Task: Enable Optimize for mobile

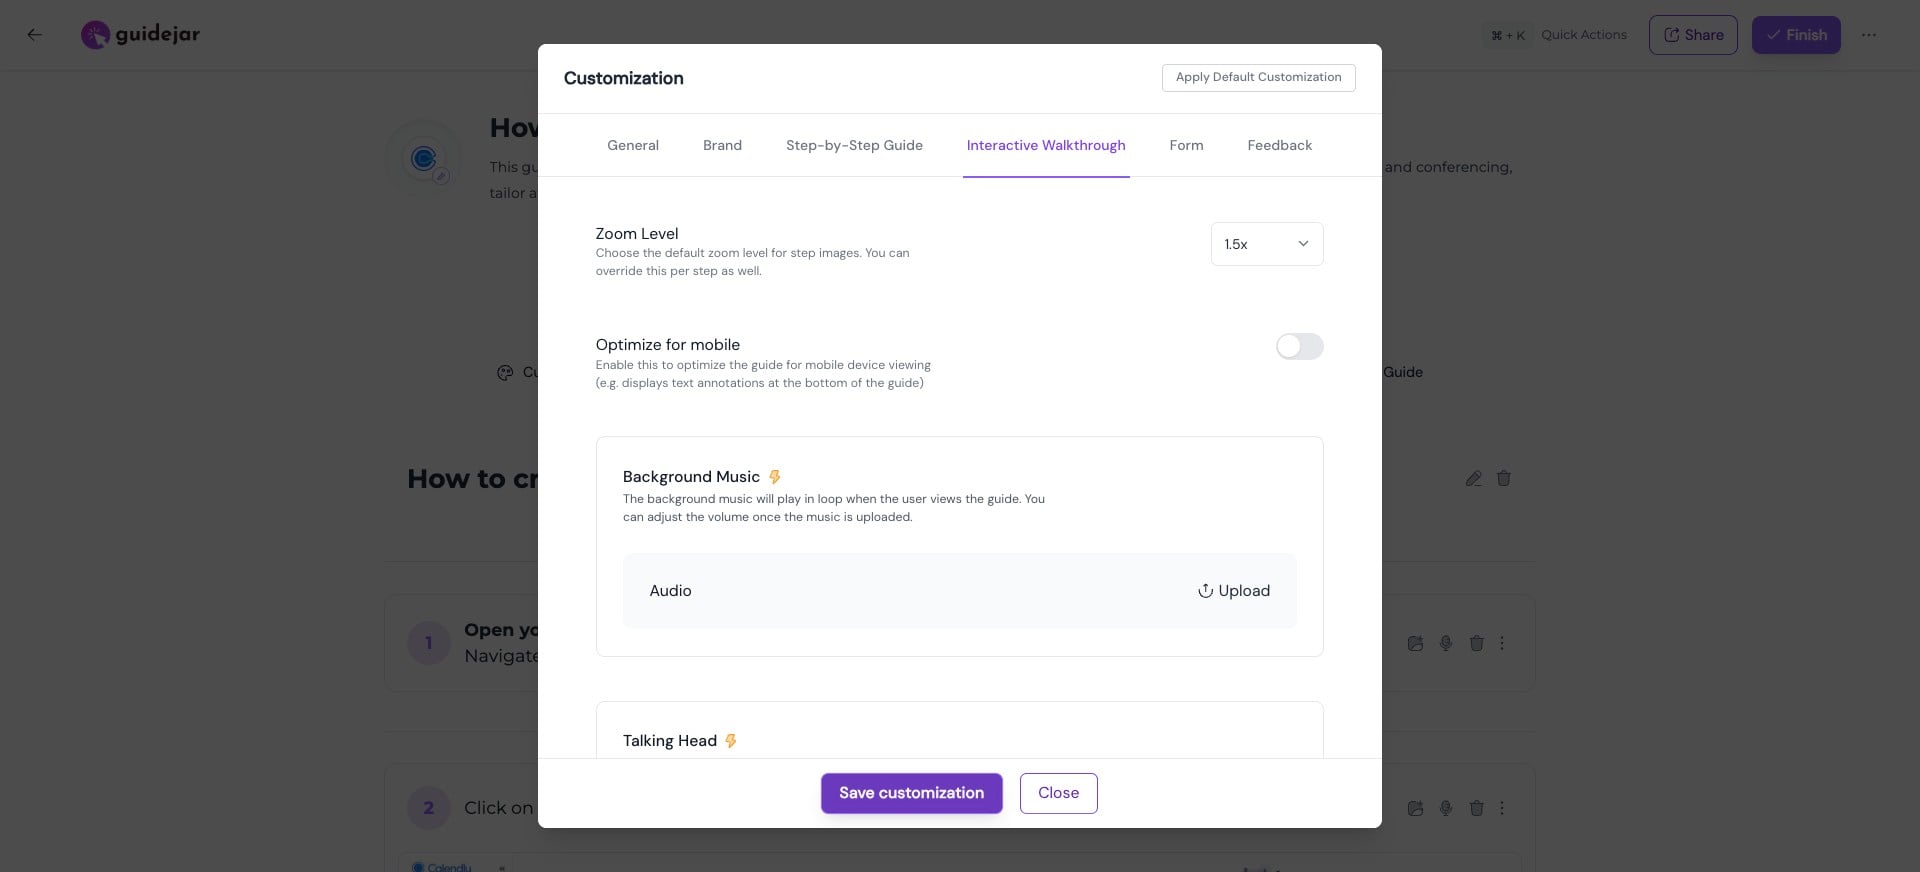Action: pyautogui.click(x=1299, y=346)
